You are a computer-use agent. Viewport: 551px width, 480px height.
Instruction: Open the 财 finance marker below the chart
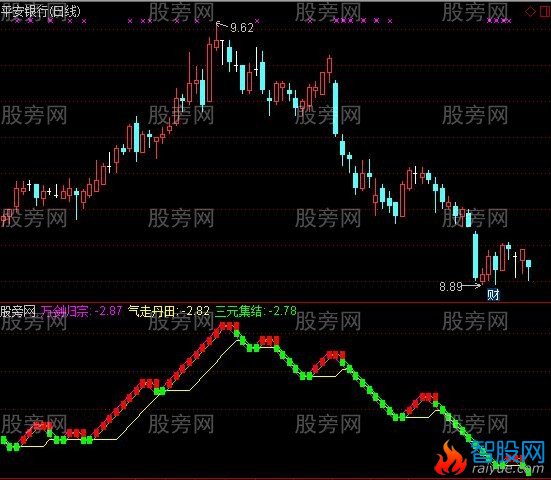(x=493, y=294)
